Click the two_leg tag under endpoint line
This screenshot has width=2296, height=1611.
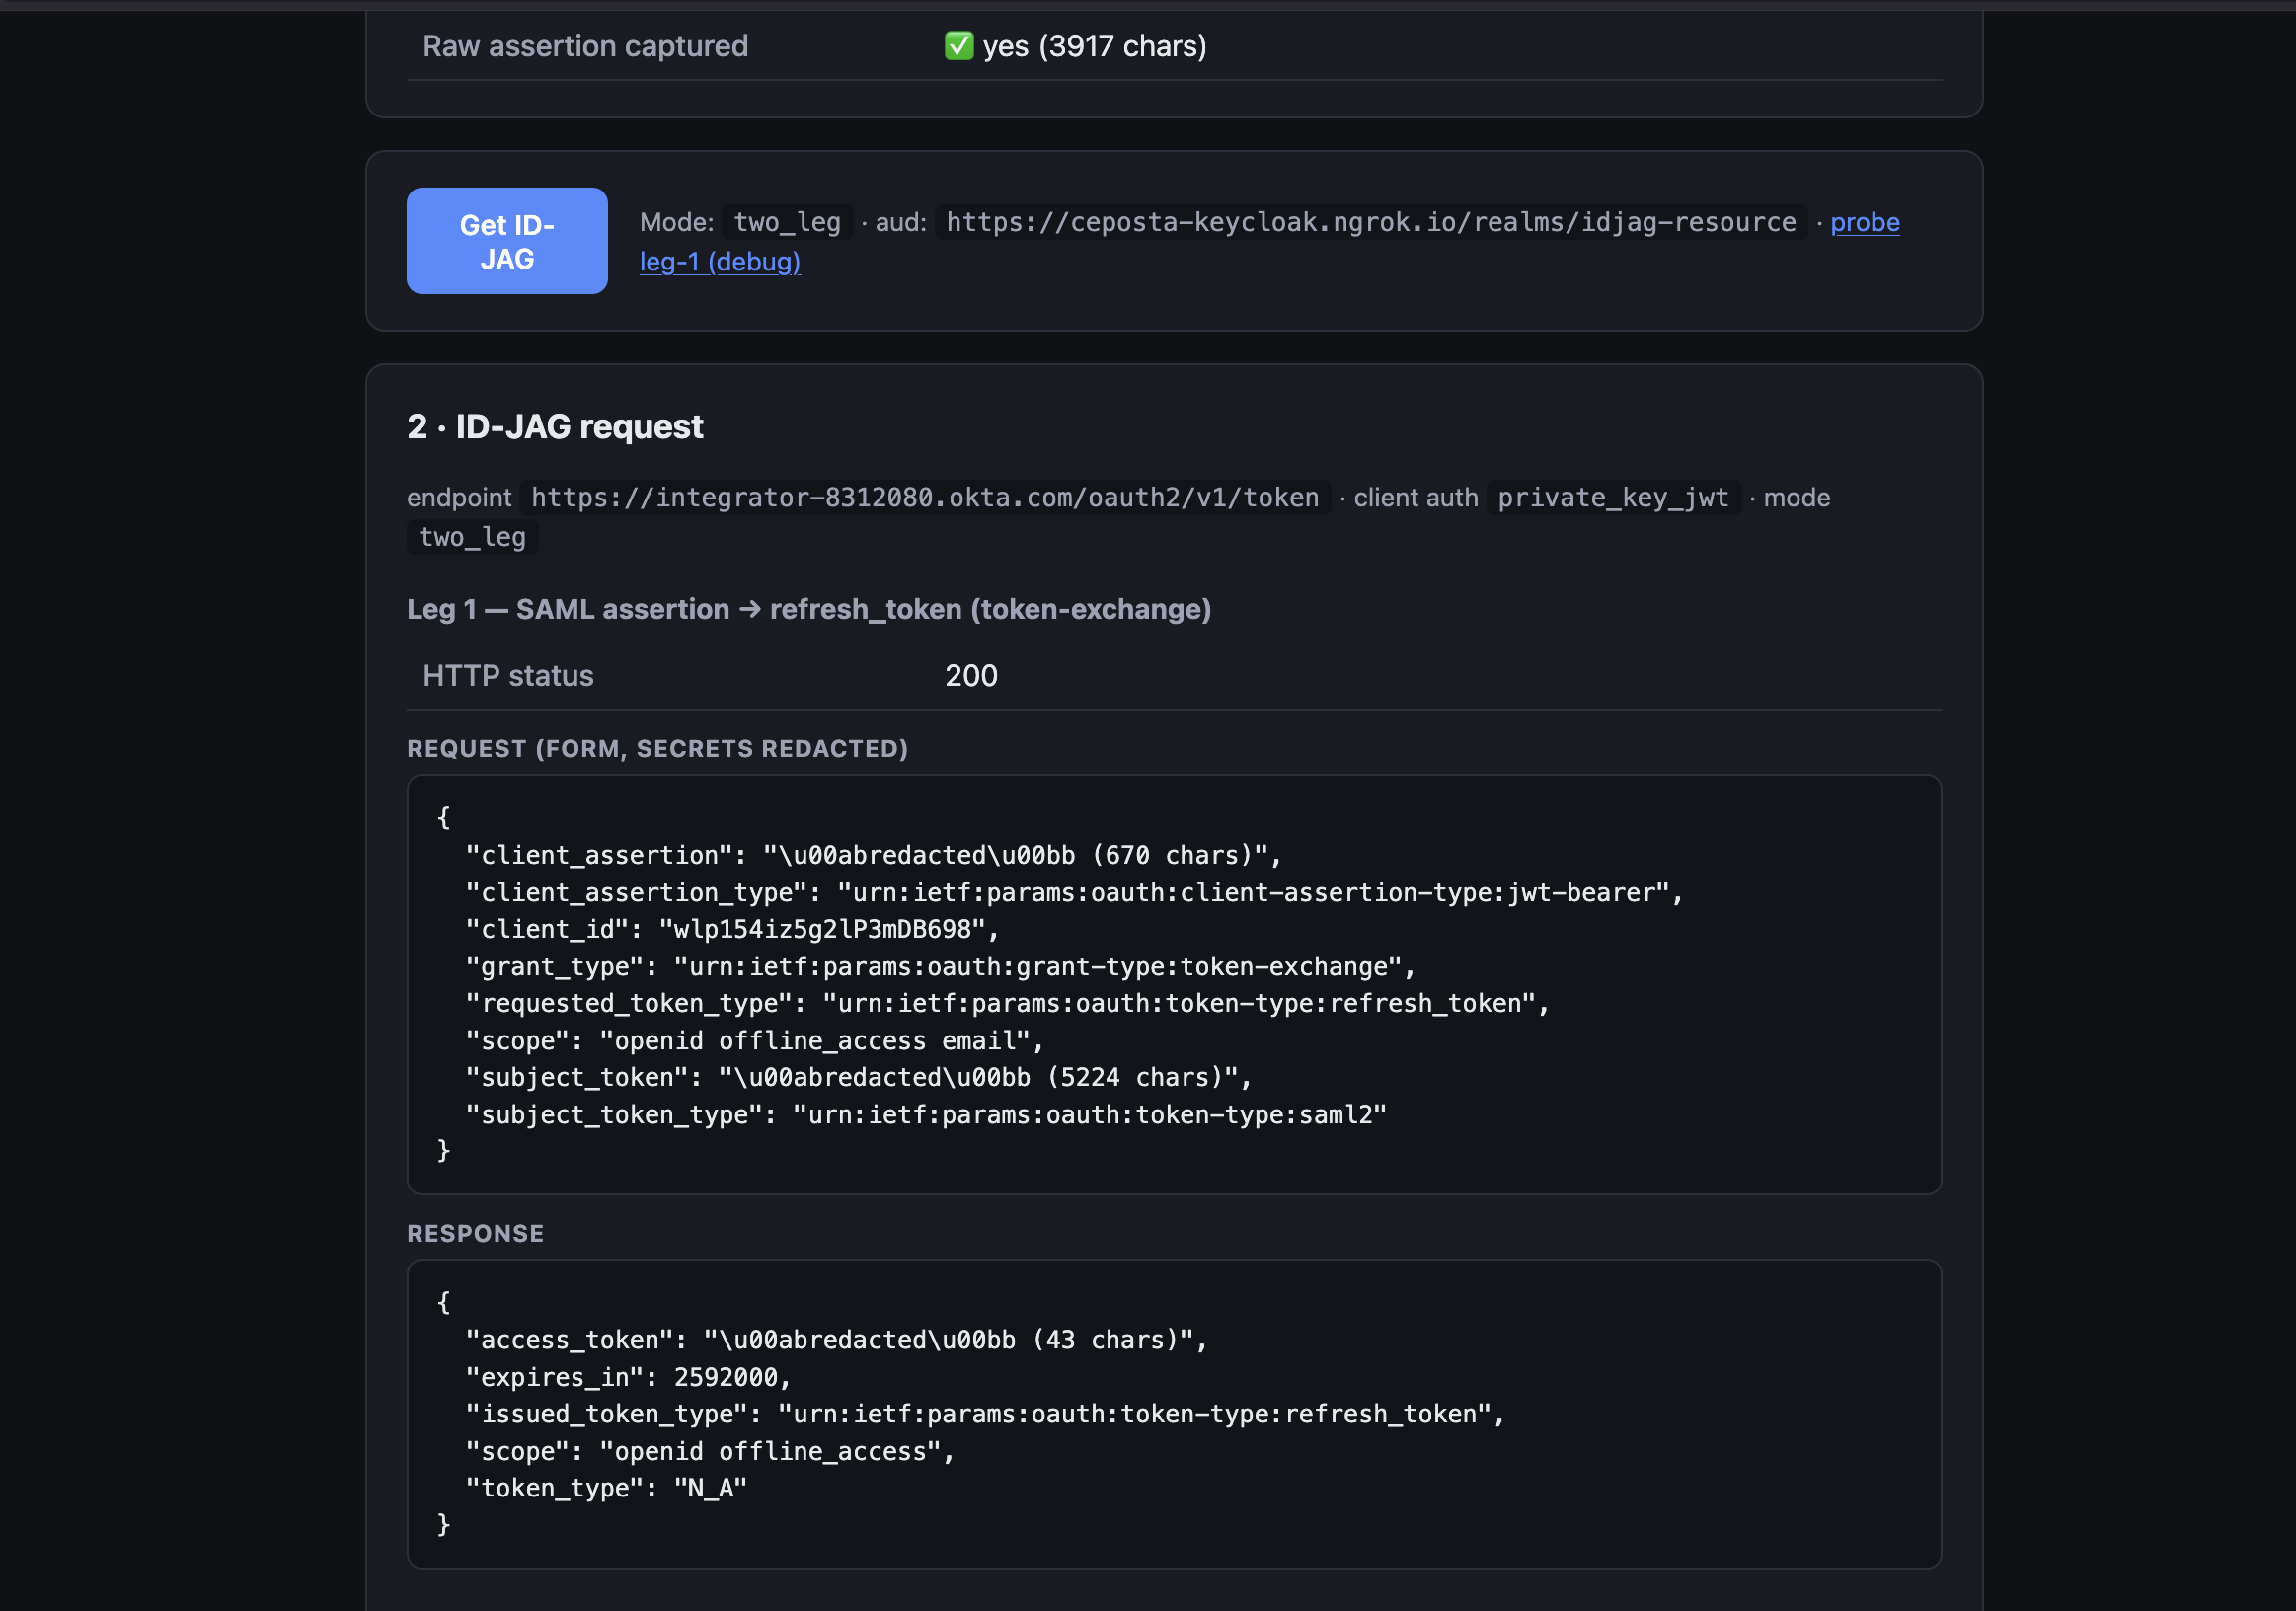[x=472, y=538]
